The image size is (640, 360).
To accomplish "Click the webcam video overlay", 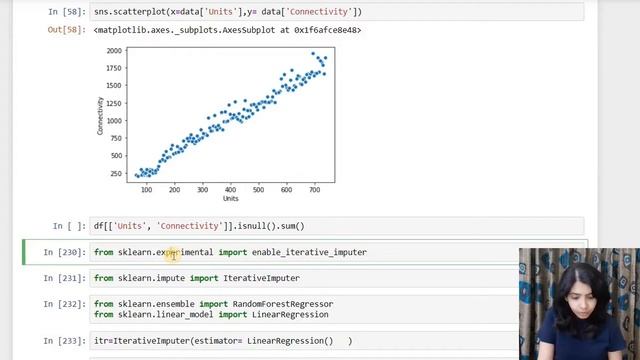I will pyautogui.click(x=579, y=304).
